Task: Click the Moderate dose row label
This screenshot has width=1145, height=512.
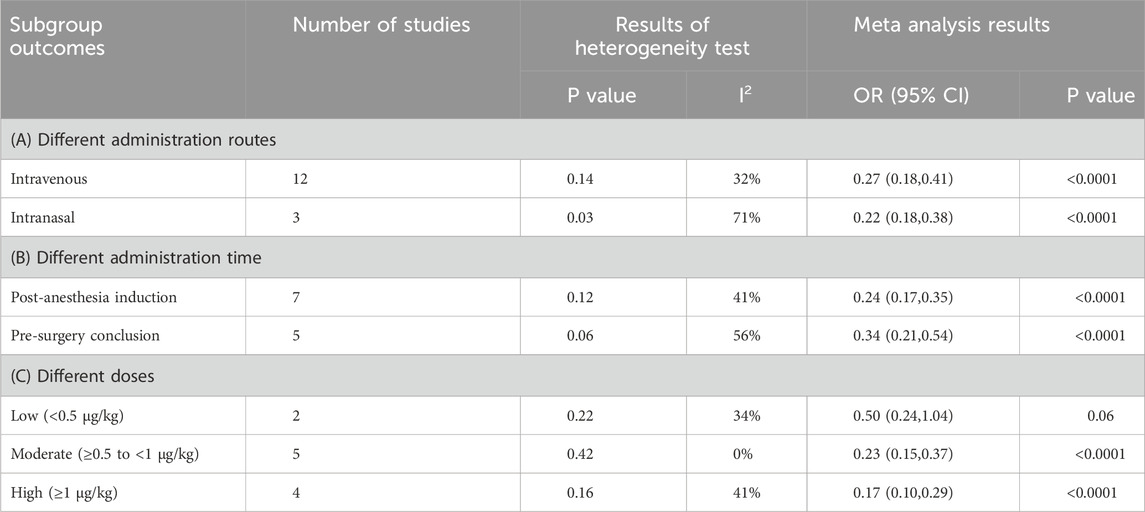Action: [x=103, y=452]
